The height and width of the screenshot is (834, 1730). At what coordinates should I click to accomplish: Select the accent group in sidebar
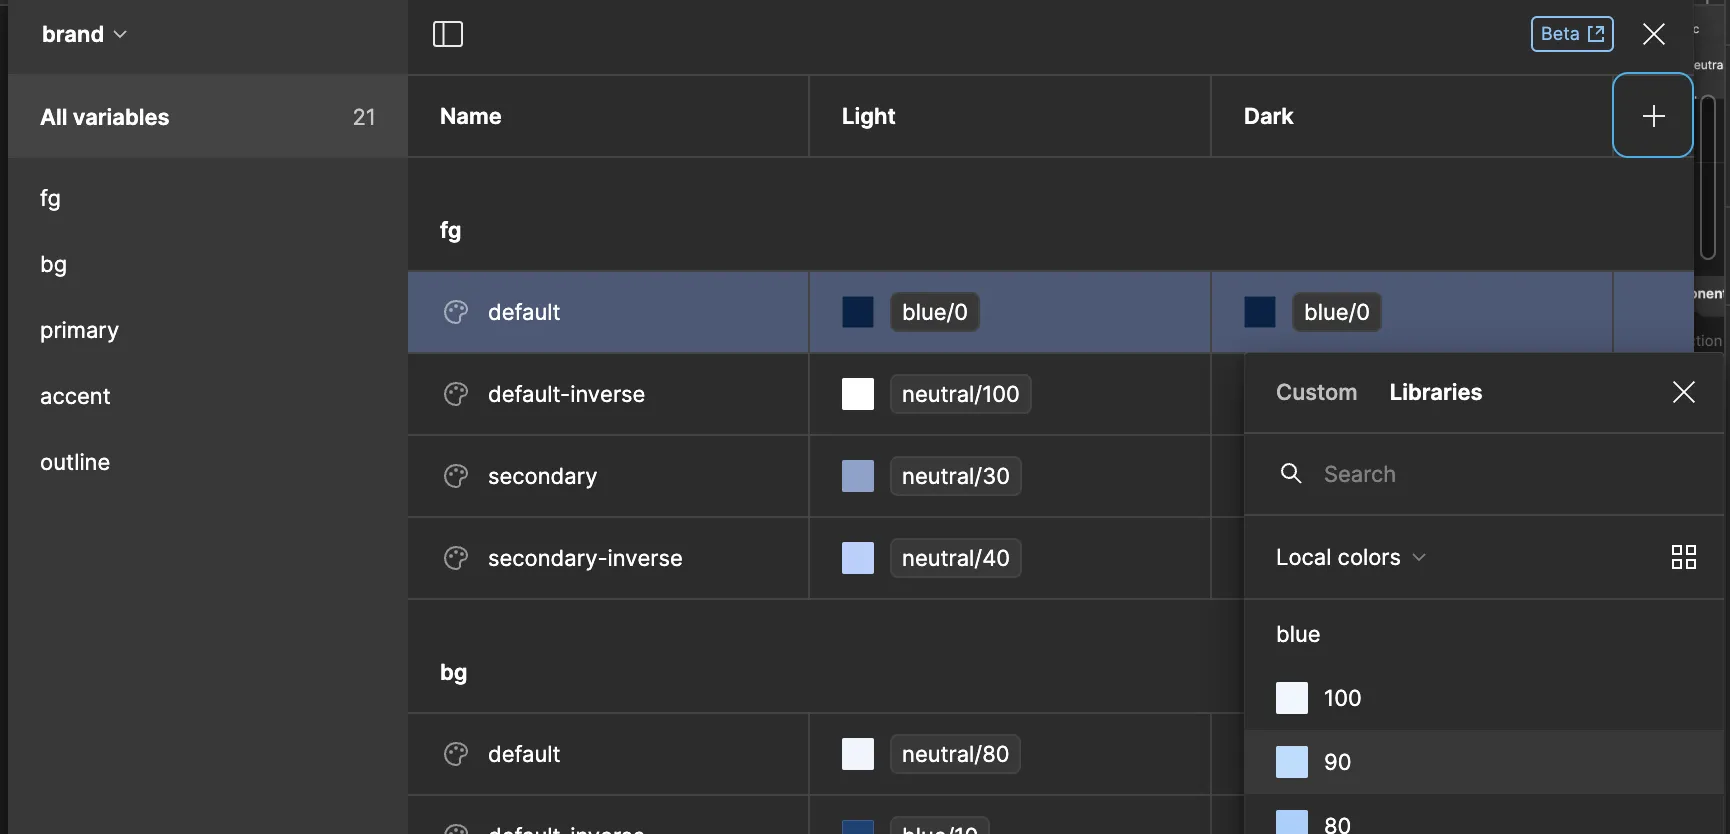pyautogui.click(x=75, y=396)
